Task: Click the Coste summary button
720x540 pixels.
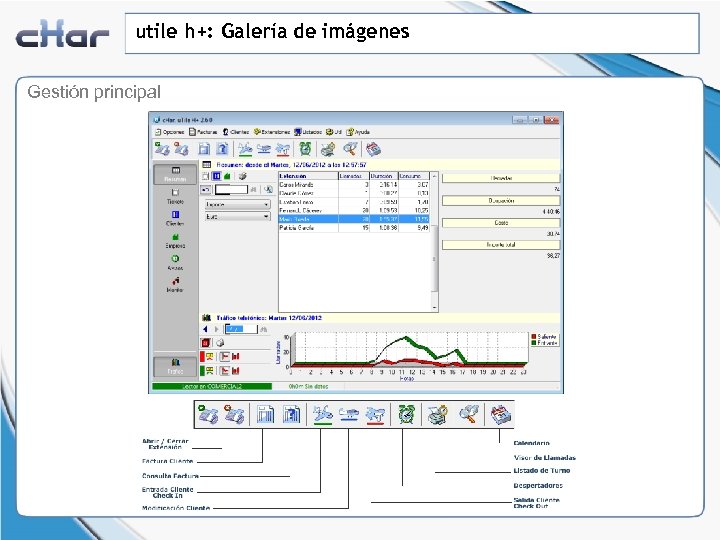Action: tap(501, 222)
